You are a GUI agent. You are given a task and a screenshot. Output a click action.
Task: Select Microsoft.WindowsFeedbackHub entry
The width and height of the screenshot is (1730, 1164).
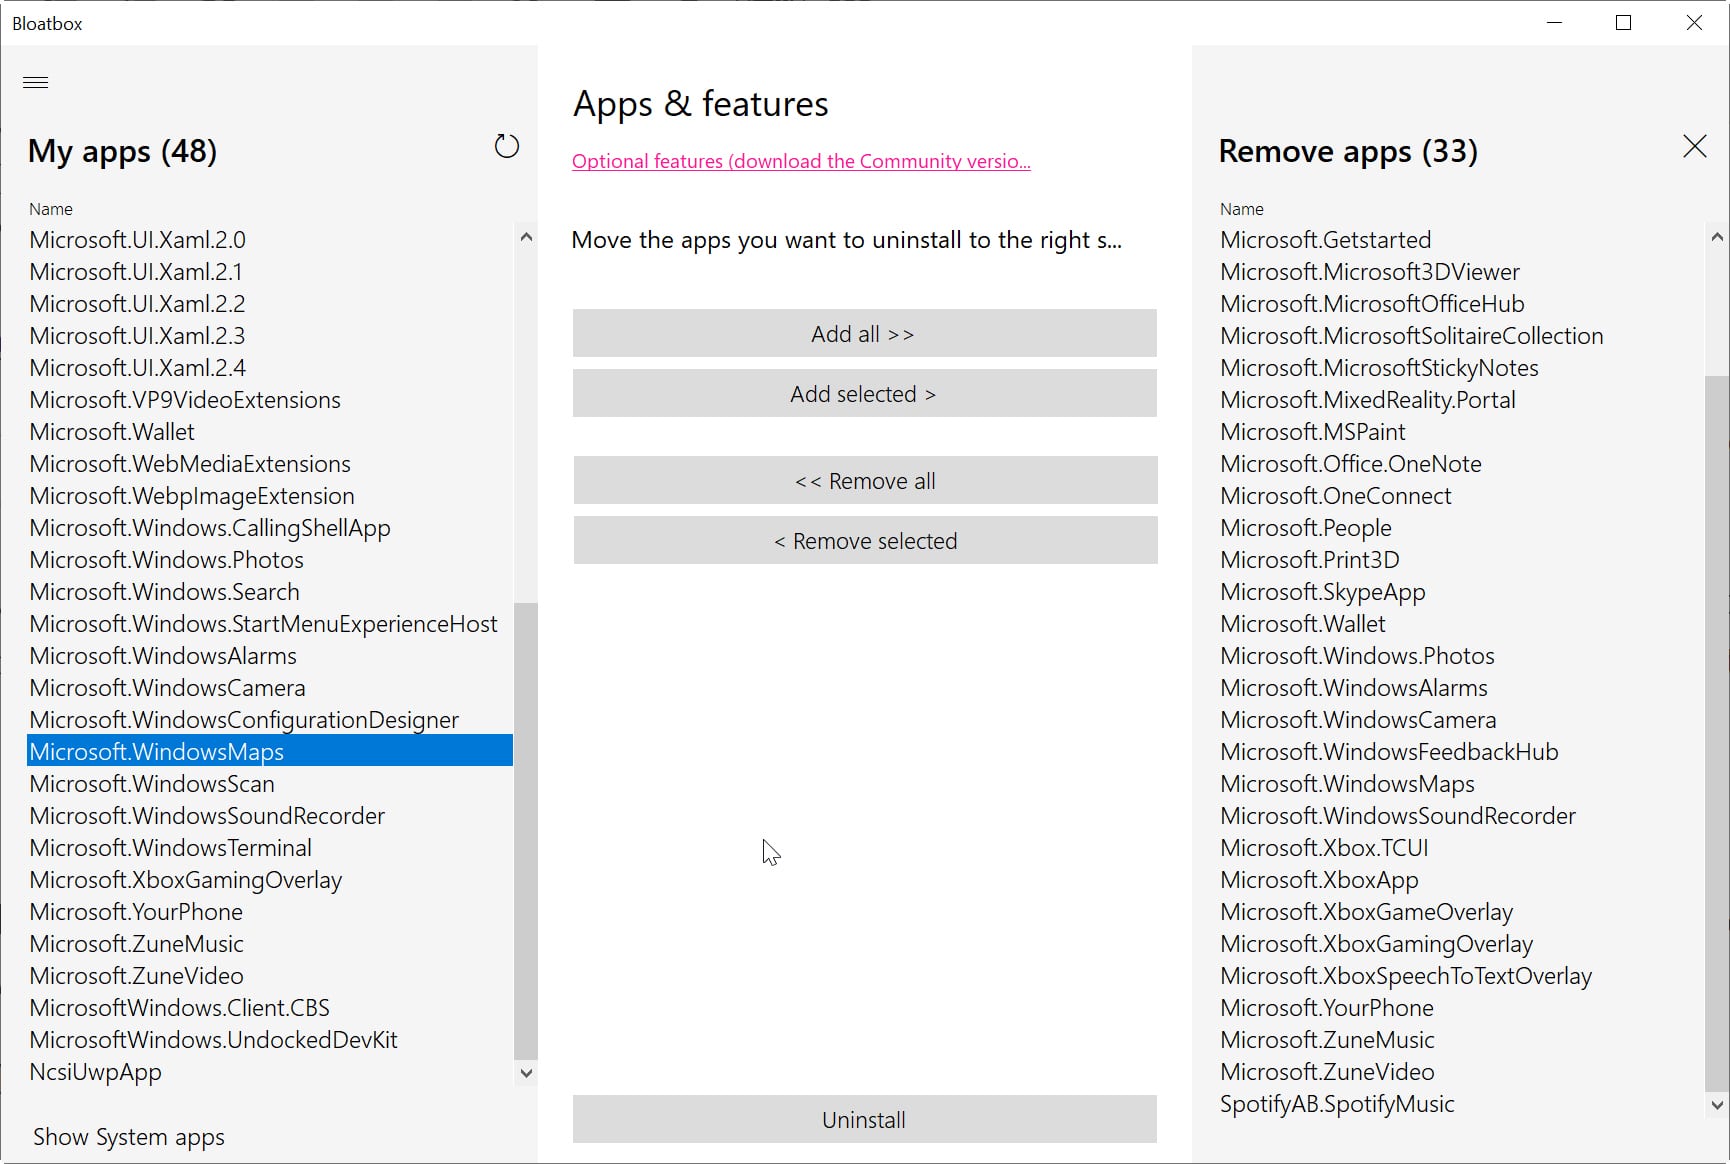1461,752
